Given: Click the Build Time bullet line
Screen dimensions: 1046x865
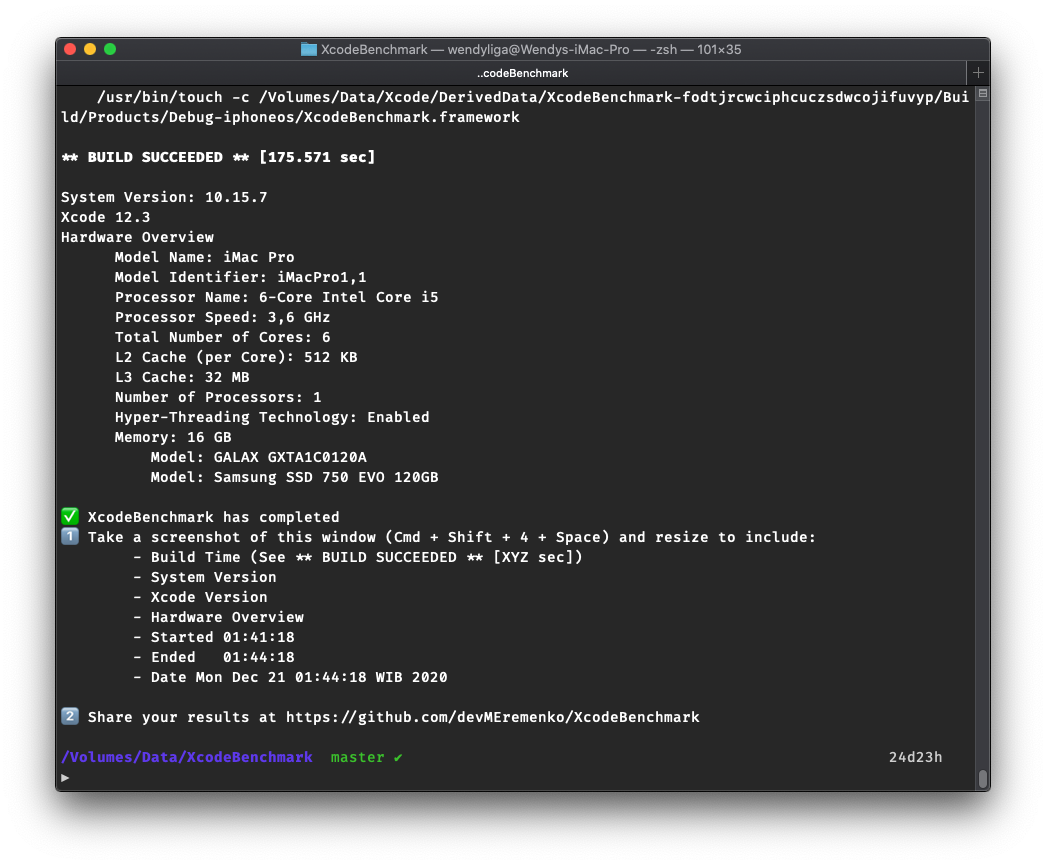Looking at the screenshot, I should (358, 558).
